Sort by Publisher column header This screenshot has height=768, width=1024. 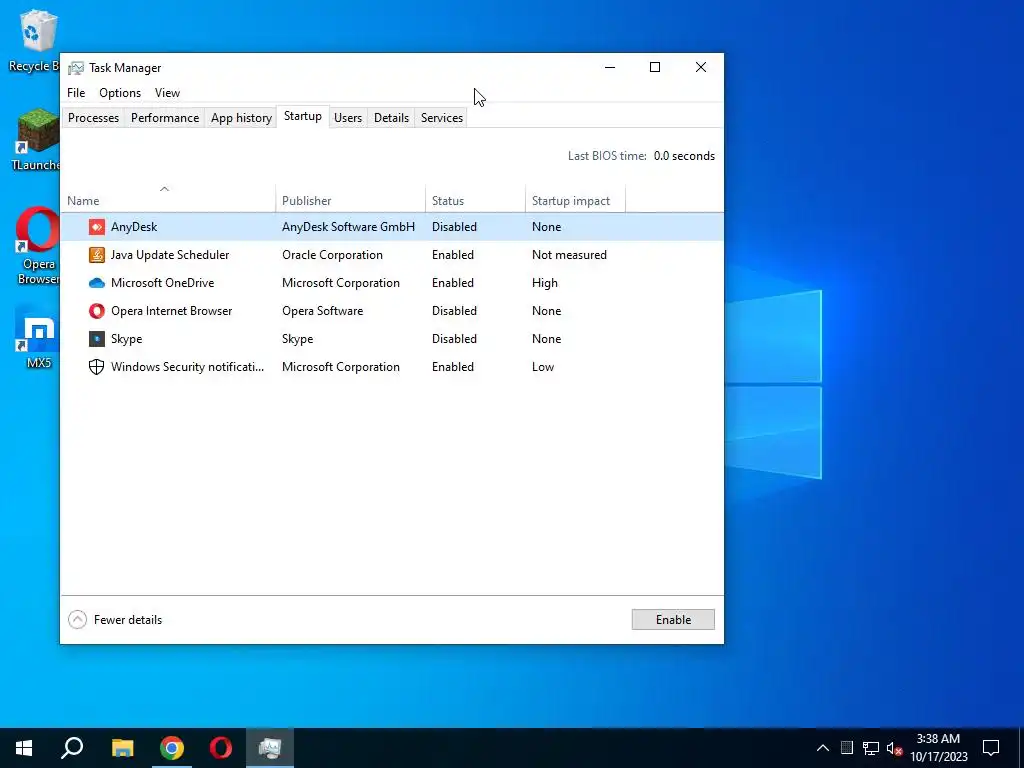[x=351, y=200]
